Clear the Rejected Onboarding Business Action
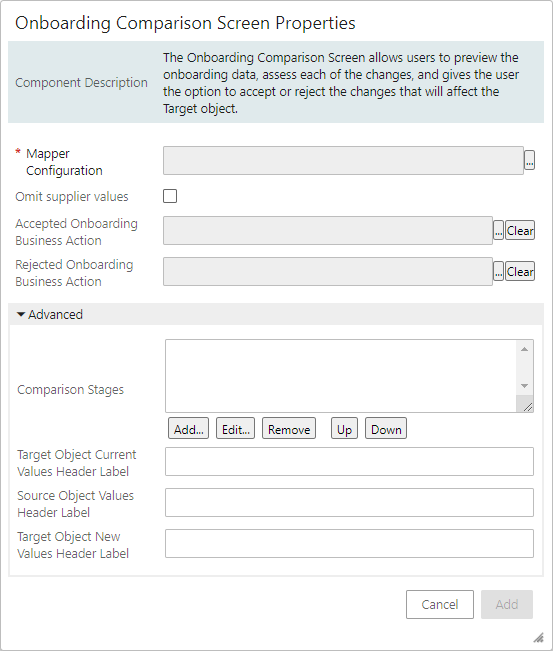 pyautogui.click(x=520, y=272)
